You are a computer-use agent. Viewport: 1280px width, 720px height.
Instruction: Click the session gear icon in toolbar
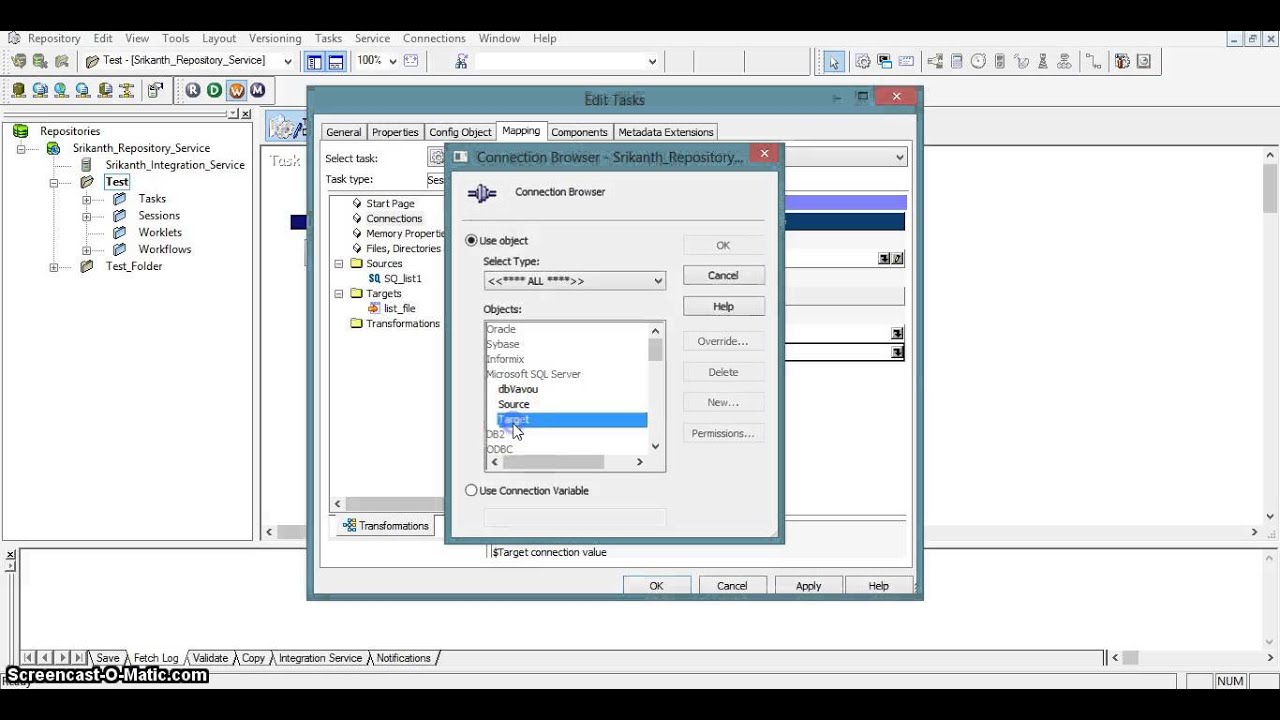coord(862,62)
